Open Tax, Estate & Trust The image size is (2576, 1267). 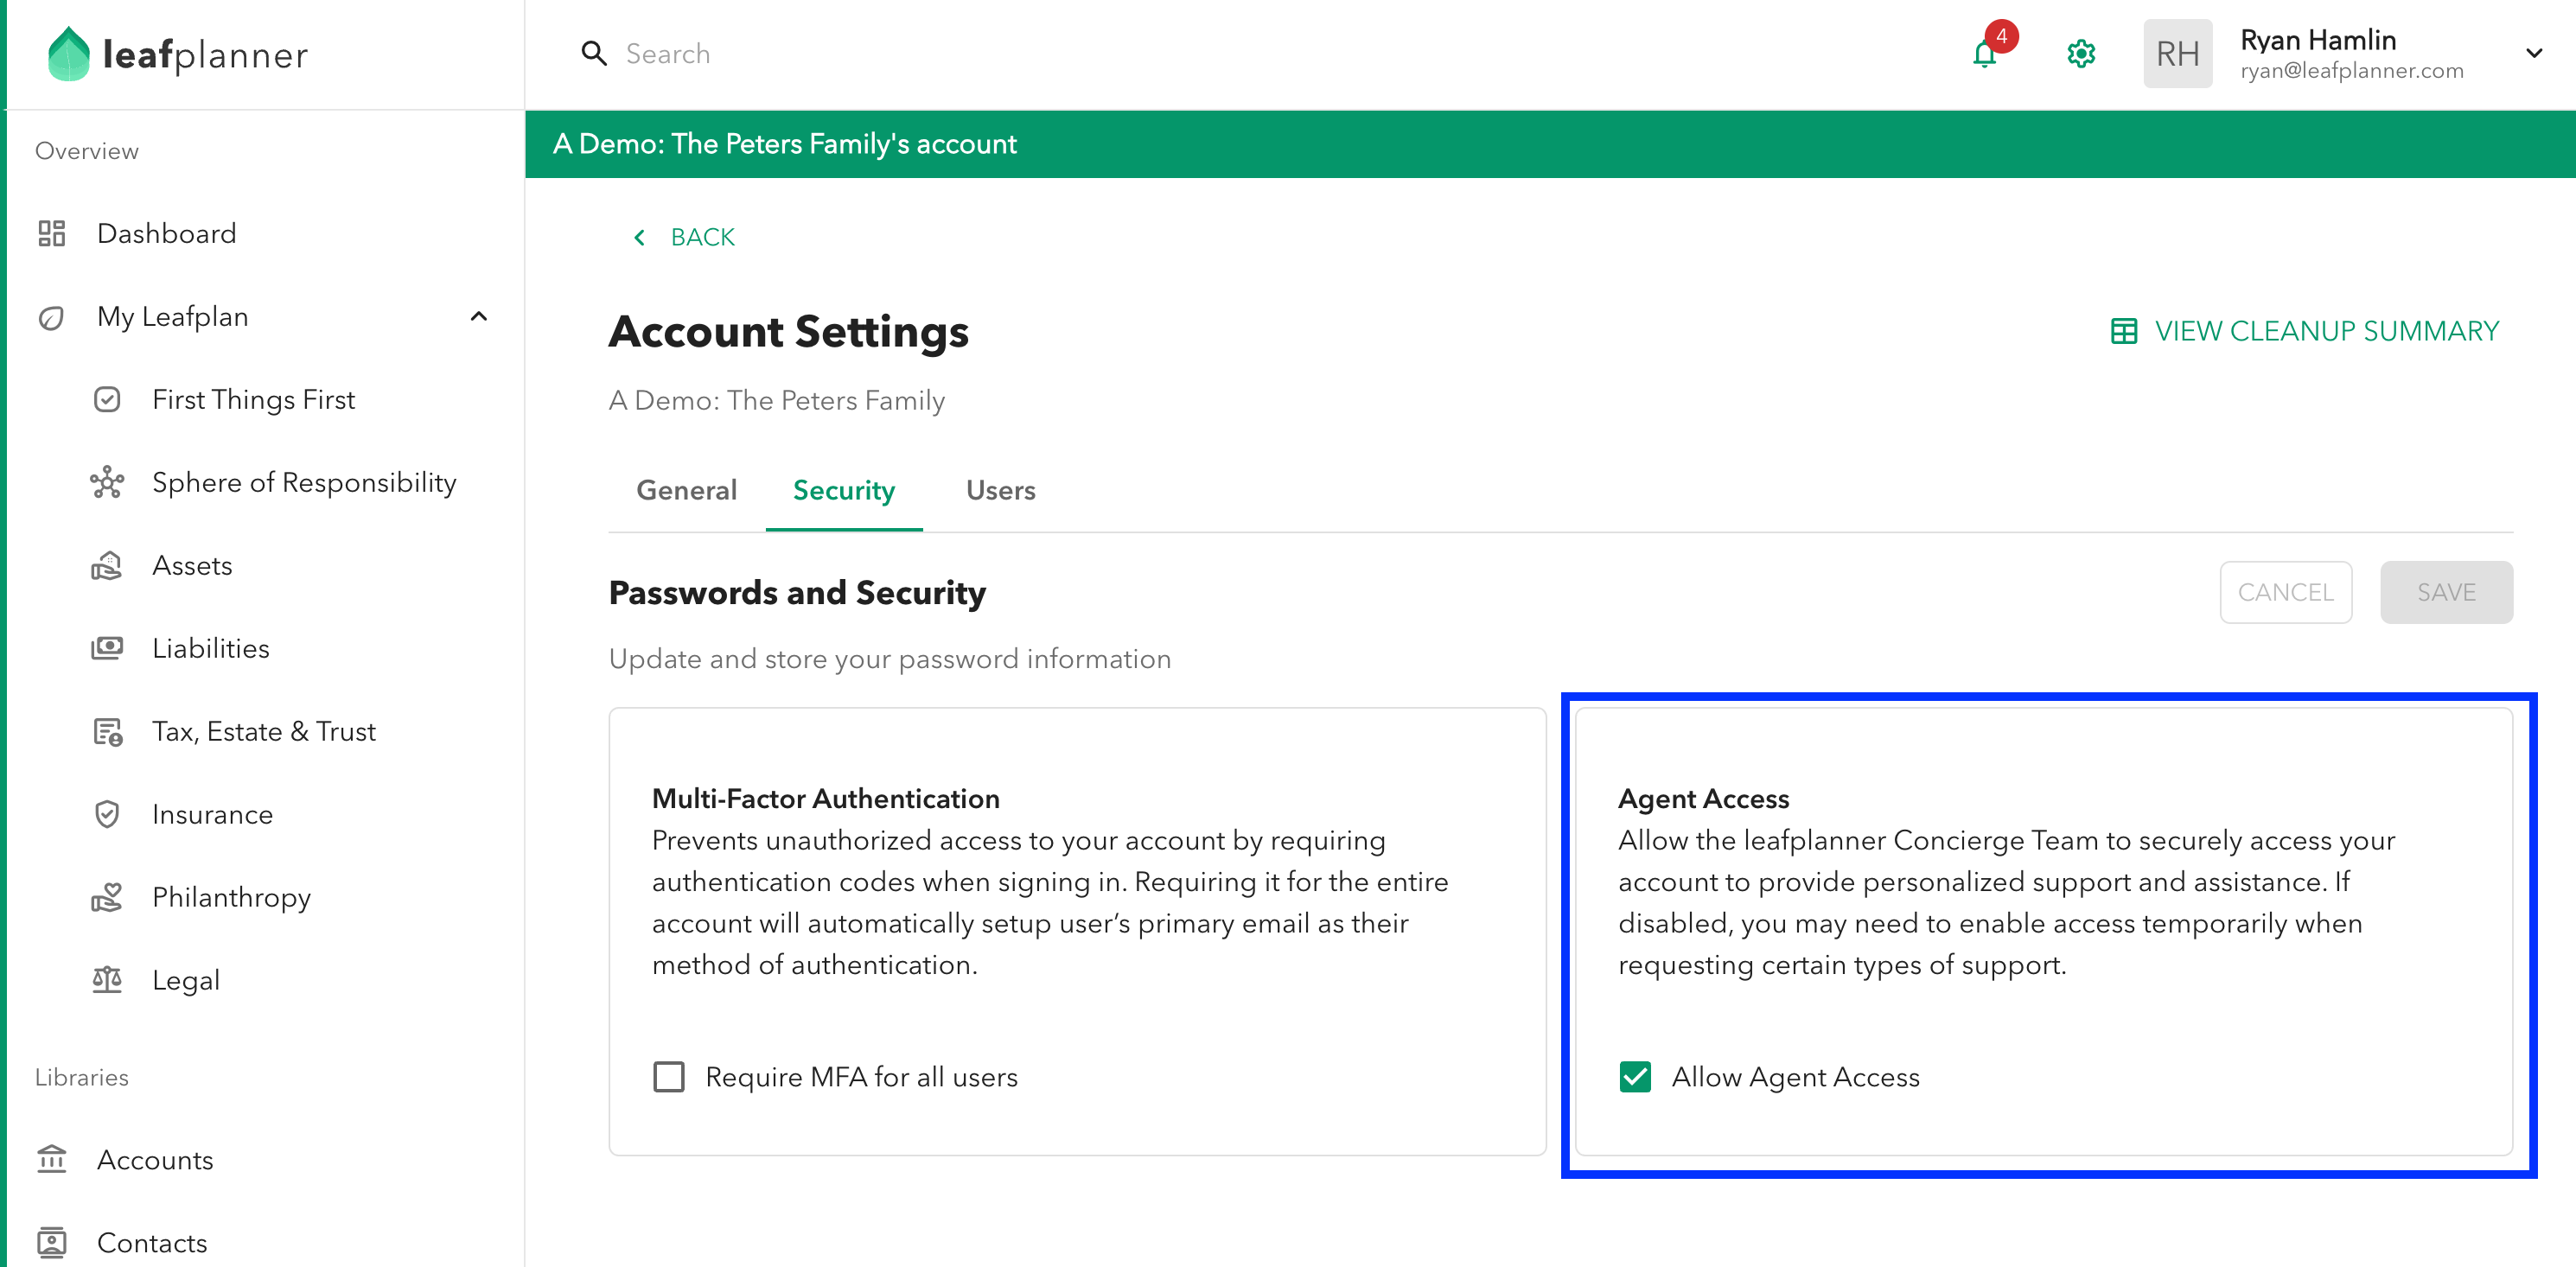(x=264, y=732)
